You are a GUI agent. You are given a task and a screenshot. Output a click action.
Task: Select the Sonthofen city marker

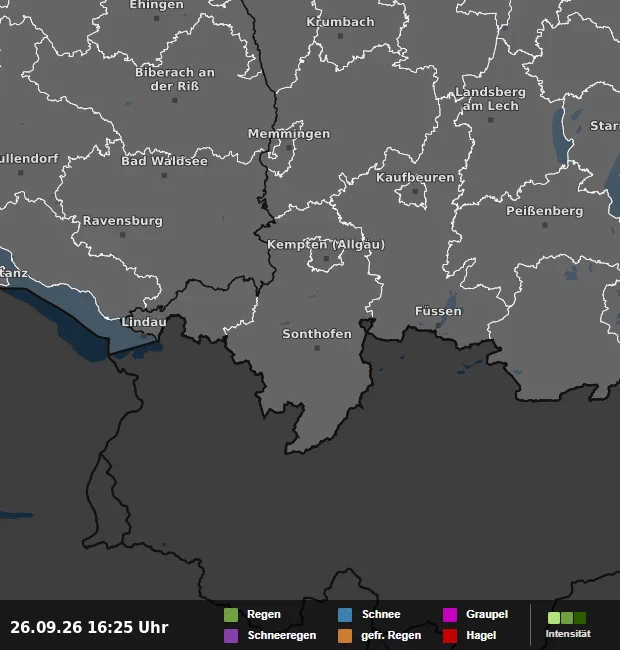[317, 348]
